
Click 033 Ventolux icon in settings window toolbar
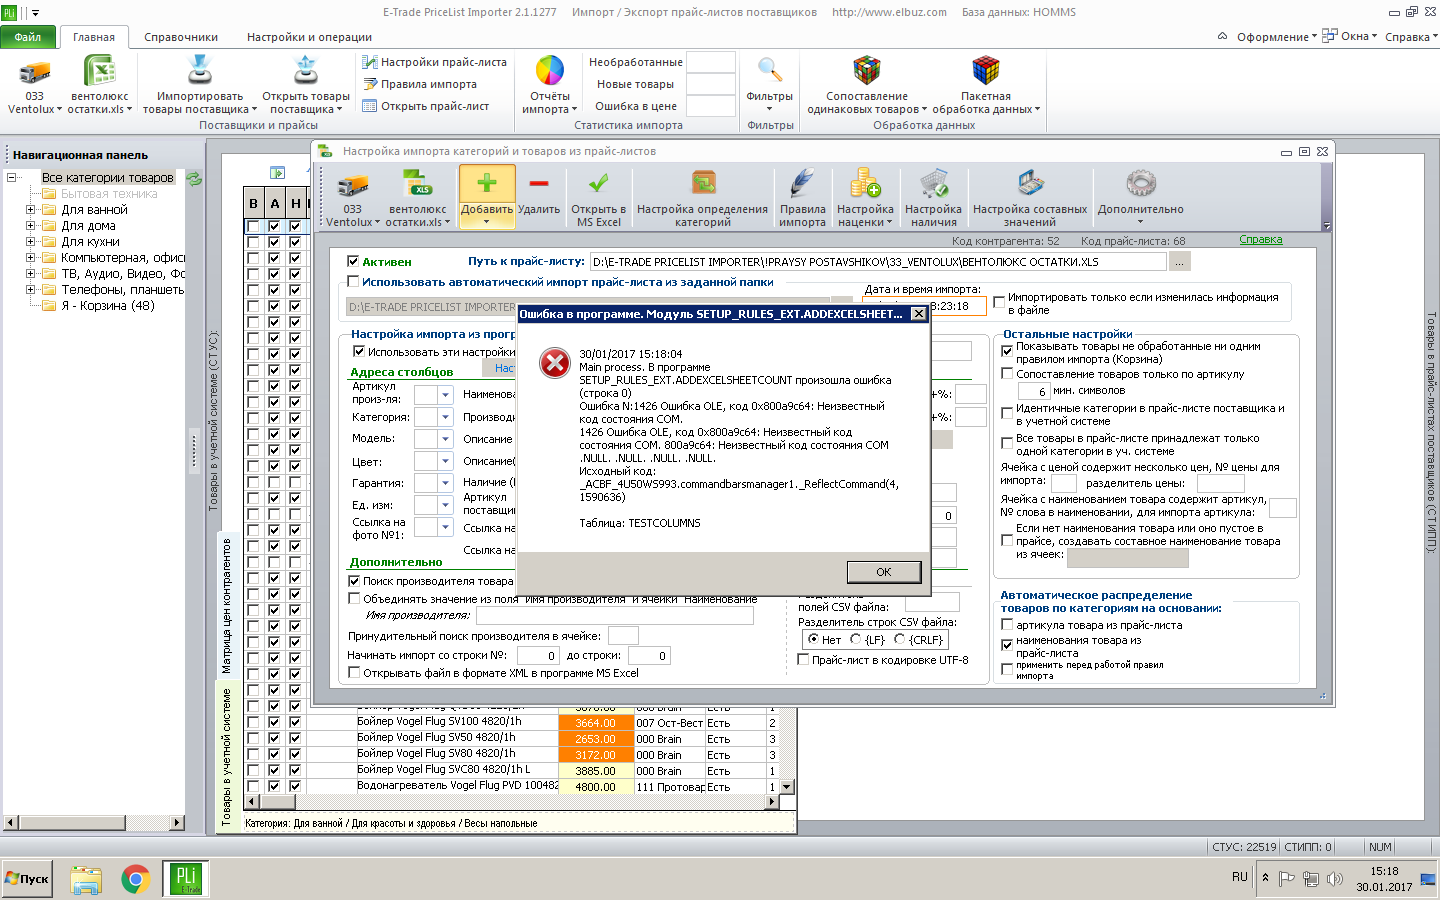pos(352,184)
